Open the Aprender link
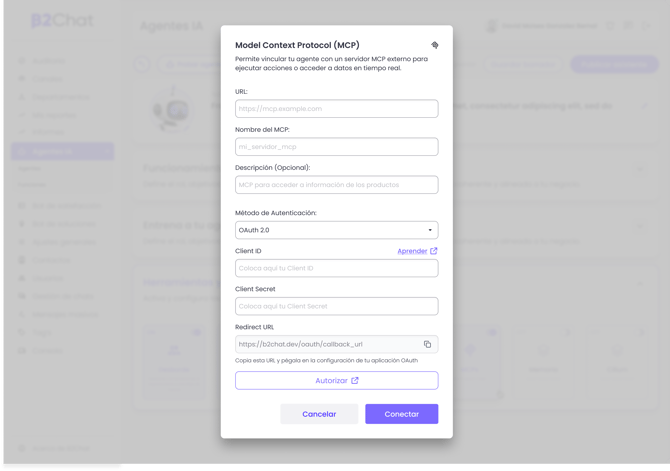The width and height of the screenshot is (670, 471). point(412,251)
